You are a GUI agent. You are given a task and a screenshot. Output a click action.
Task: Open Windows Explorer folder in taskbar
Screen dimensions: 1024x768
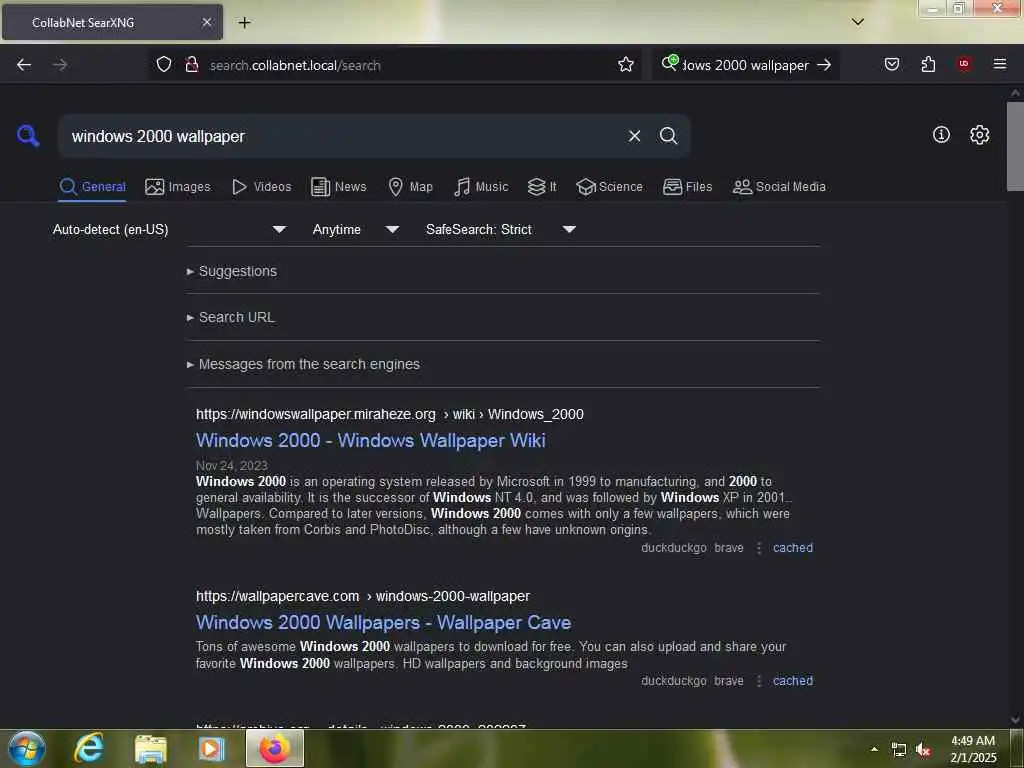pos(150,748)
